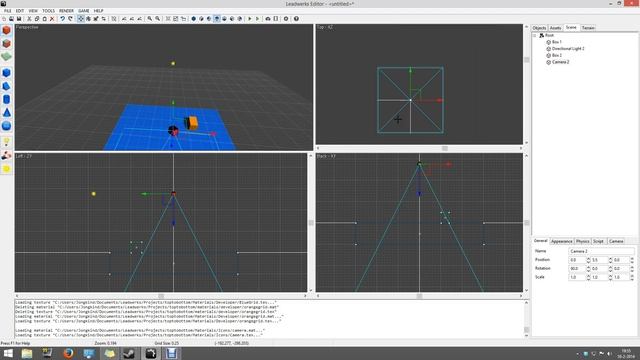The image size is (640, 360).
Task: Select the orange box primitive tool
Action: pyautogui.click(x=6, y=30)
